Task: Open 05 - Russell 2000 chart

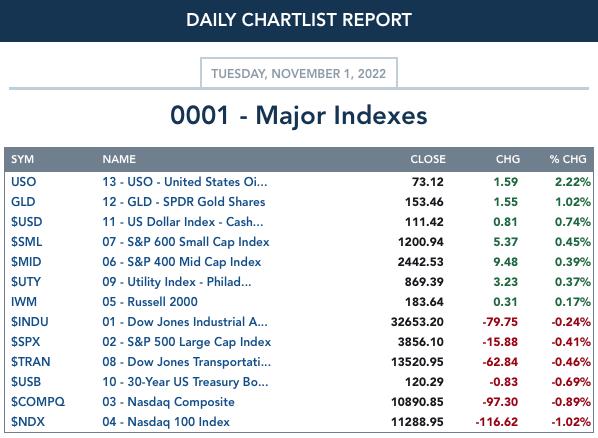Action: [x=150, y=302]
